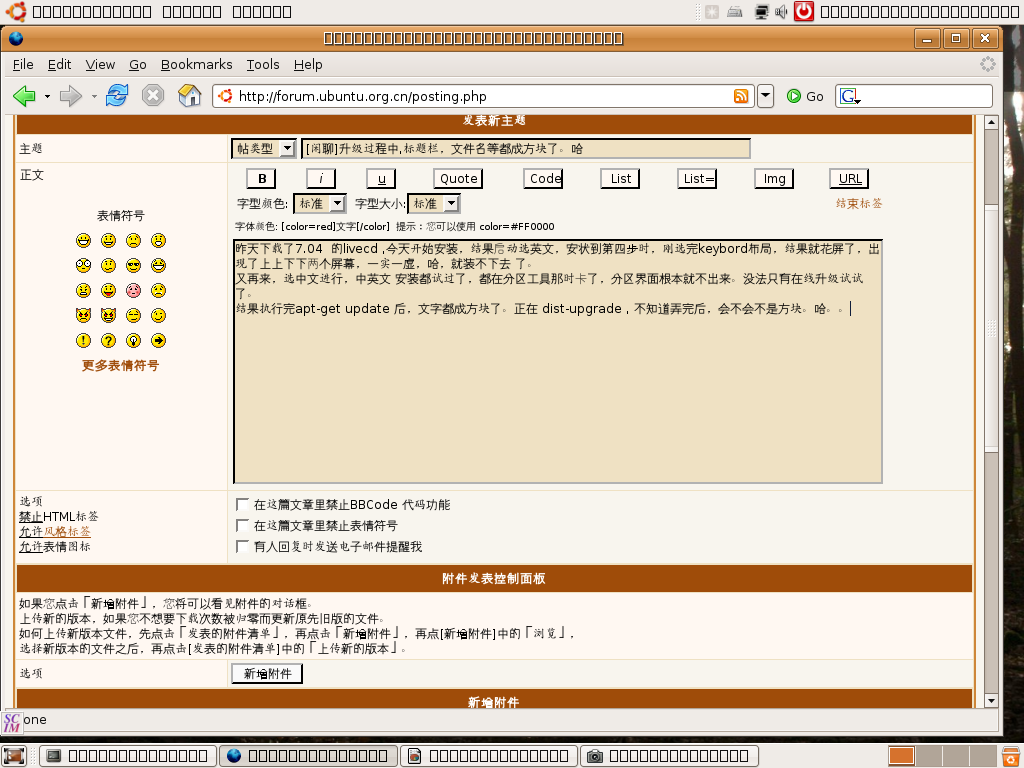Insert the question mark emoticon
The height and width of the screenshot is (768, 1024).
pos(108,340)
